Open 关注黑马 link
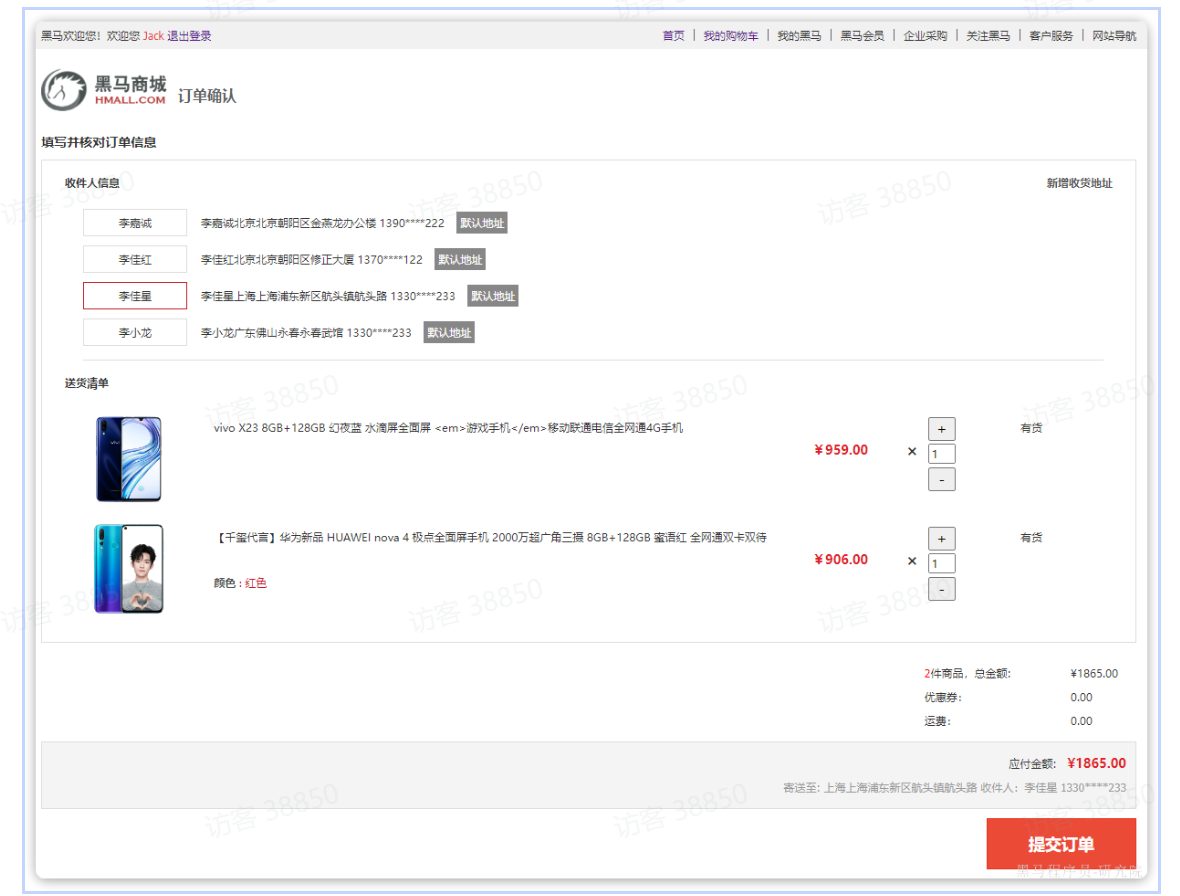This screenshot has height=896, width=1180. (x=988, y=35)
